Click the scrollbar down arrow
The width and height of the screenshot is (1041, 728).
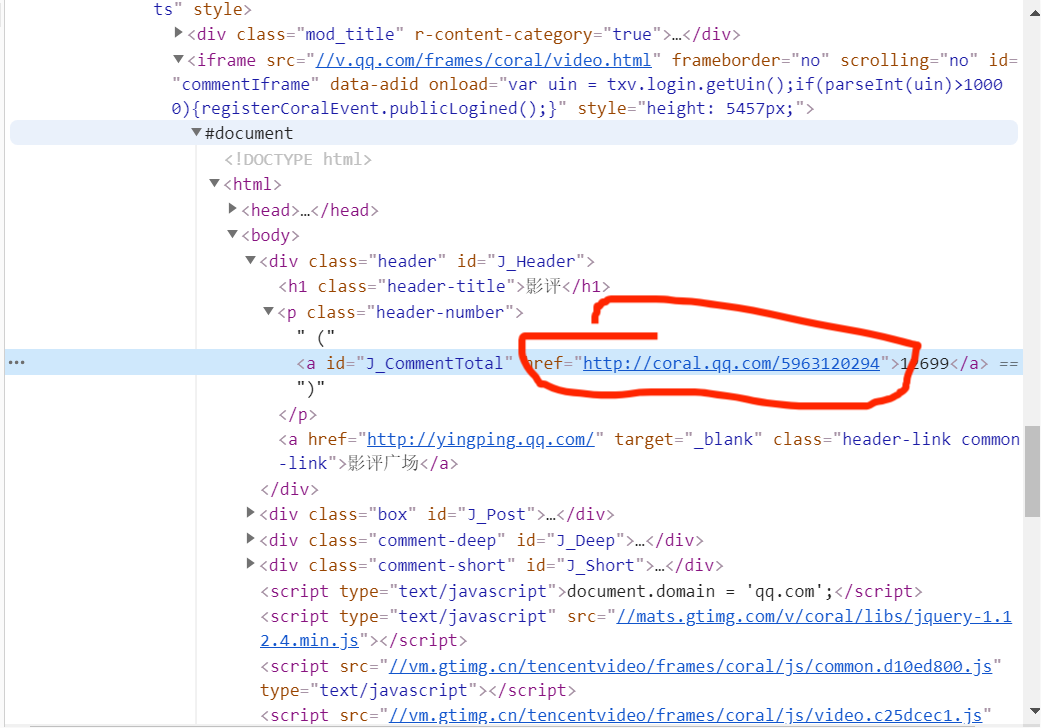click(1034, 711)
